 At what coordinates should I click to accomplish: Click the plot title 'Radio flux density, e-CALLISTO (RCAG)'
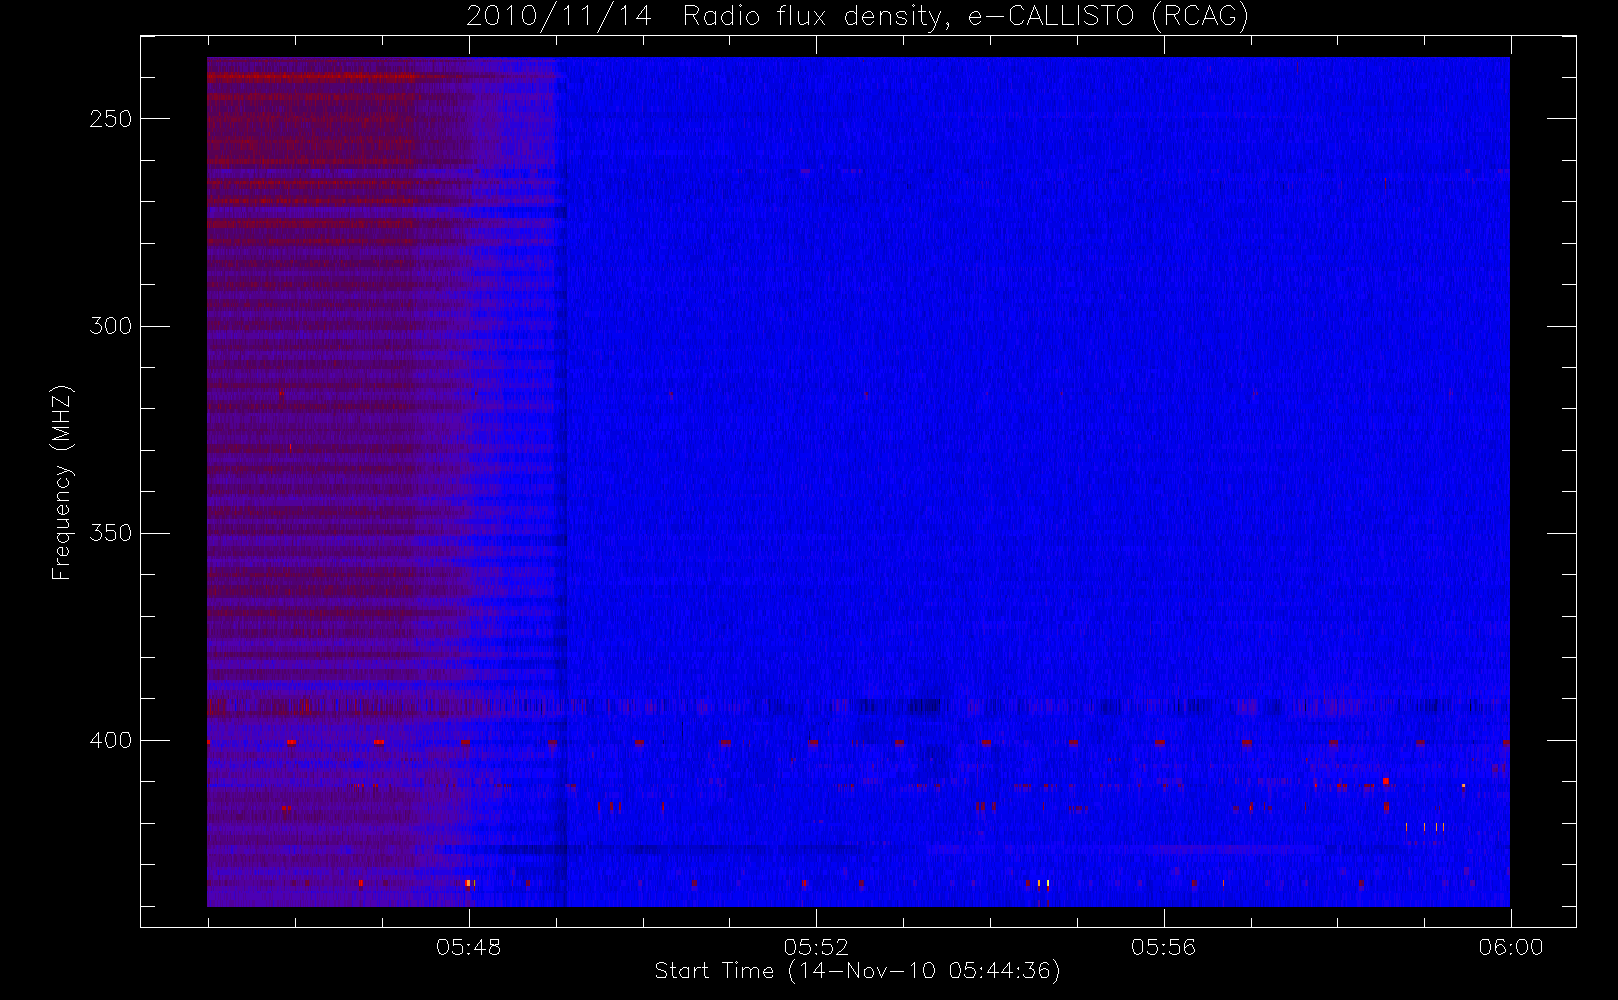tap(966, 17)
